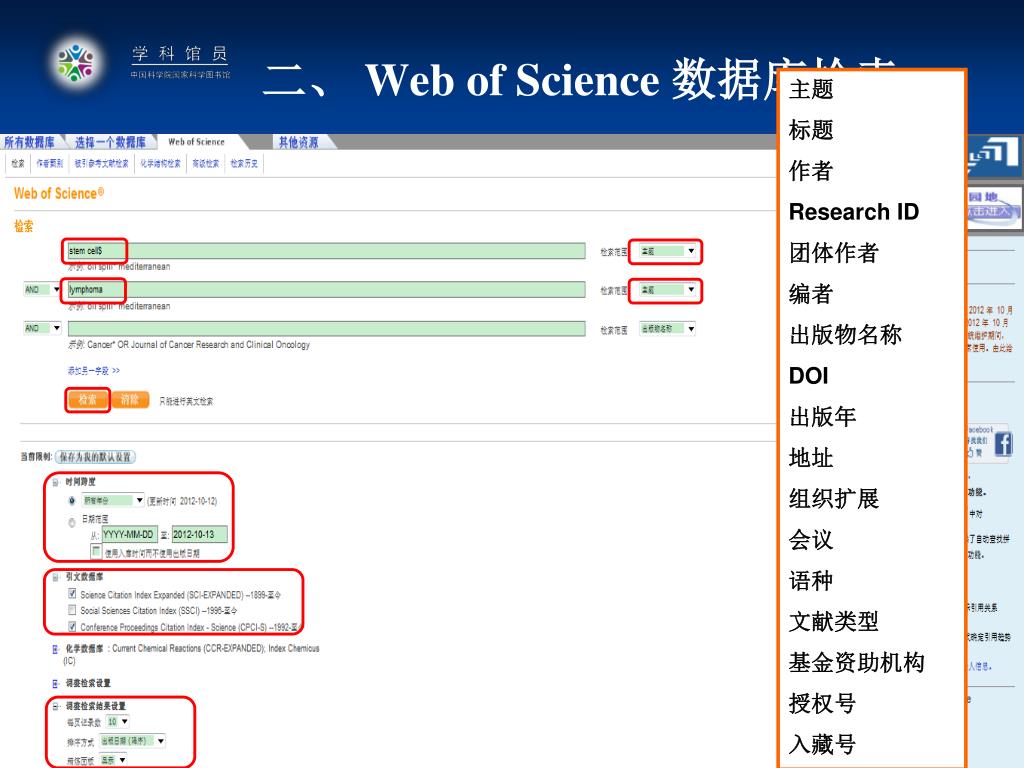Open the 化学结构检索 sub-tab

(160, 163)
